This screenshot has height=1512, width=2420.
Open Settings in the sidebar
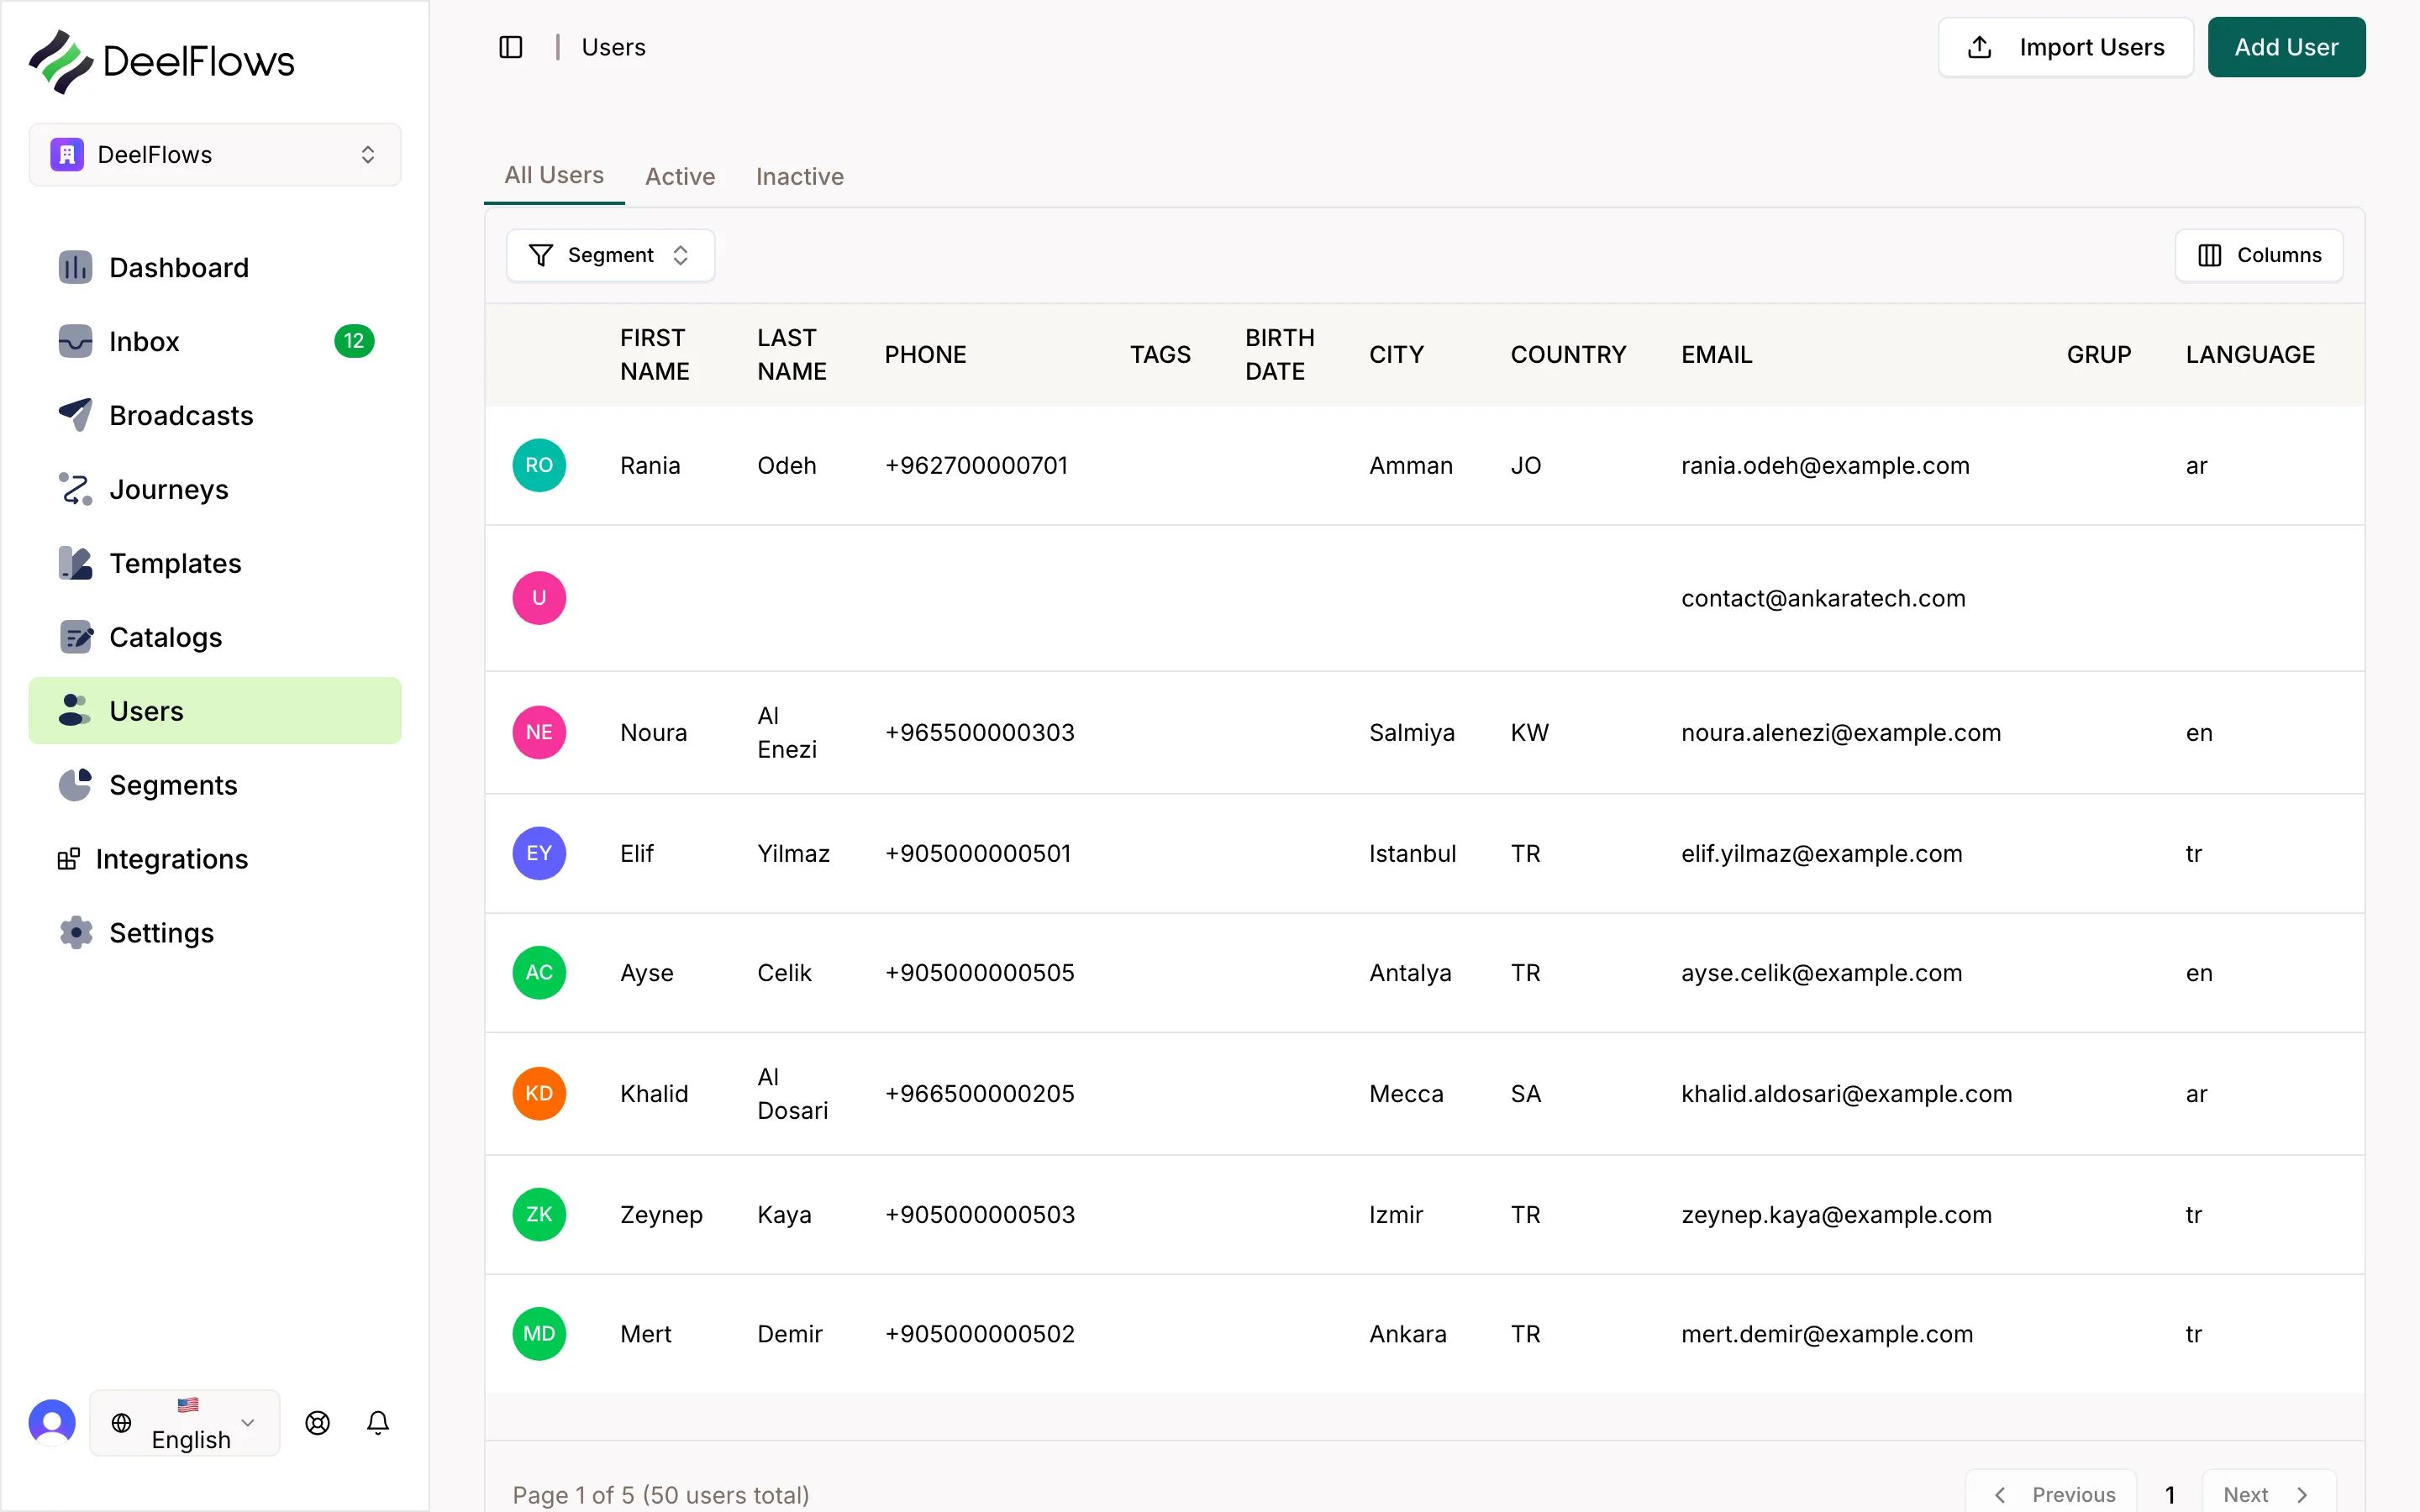(x=215, y=933)
